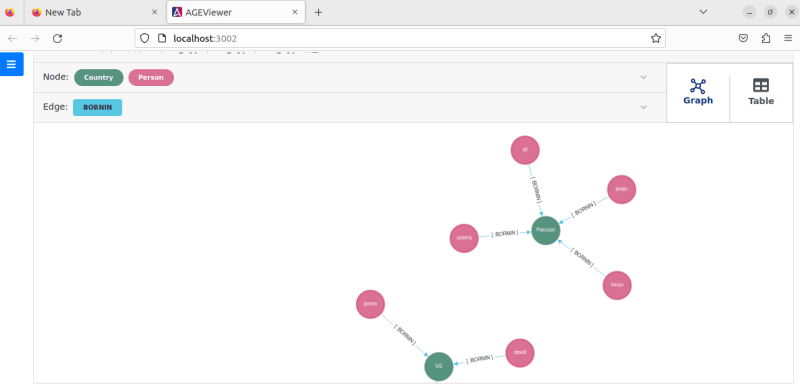The image size is (800, 384).
Task: Open the site shield tracking protection icon
Action: click(145, 38)
